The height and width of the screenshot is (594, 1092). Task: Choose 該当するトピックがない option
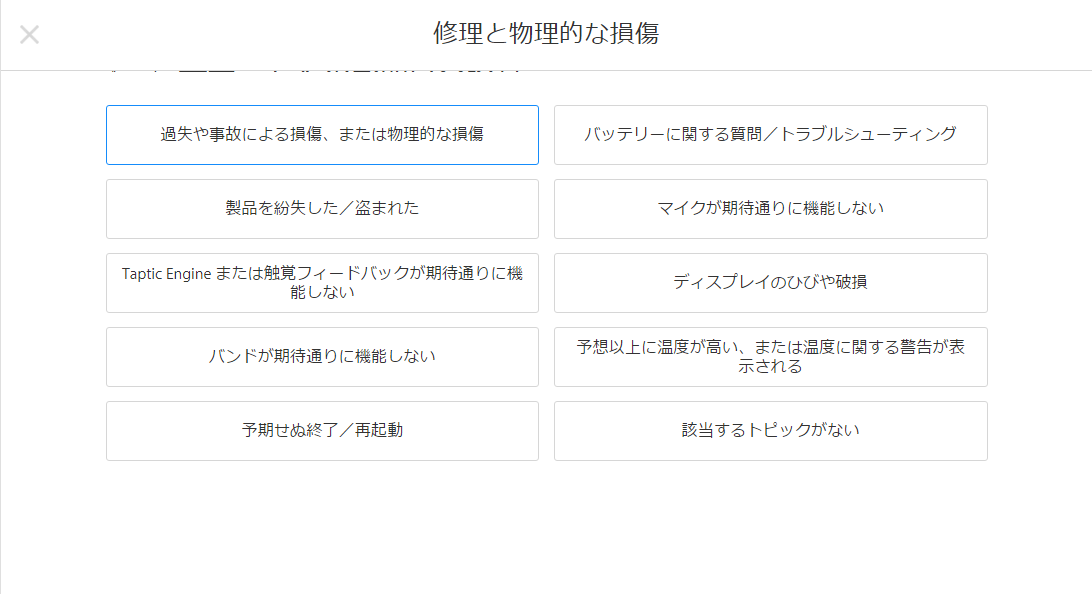(770, 431)
